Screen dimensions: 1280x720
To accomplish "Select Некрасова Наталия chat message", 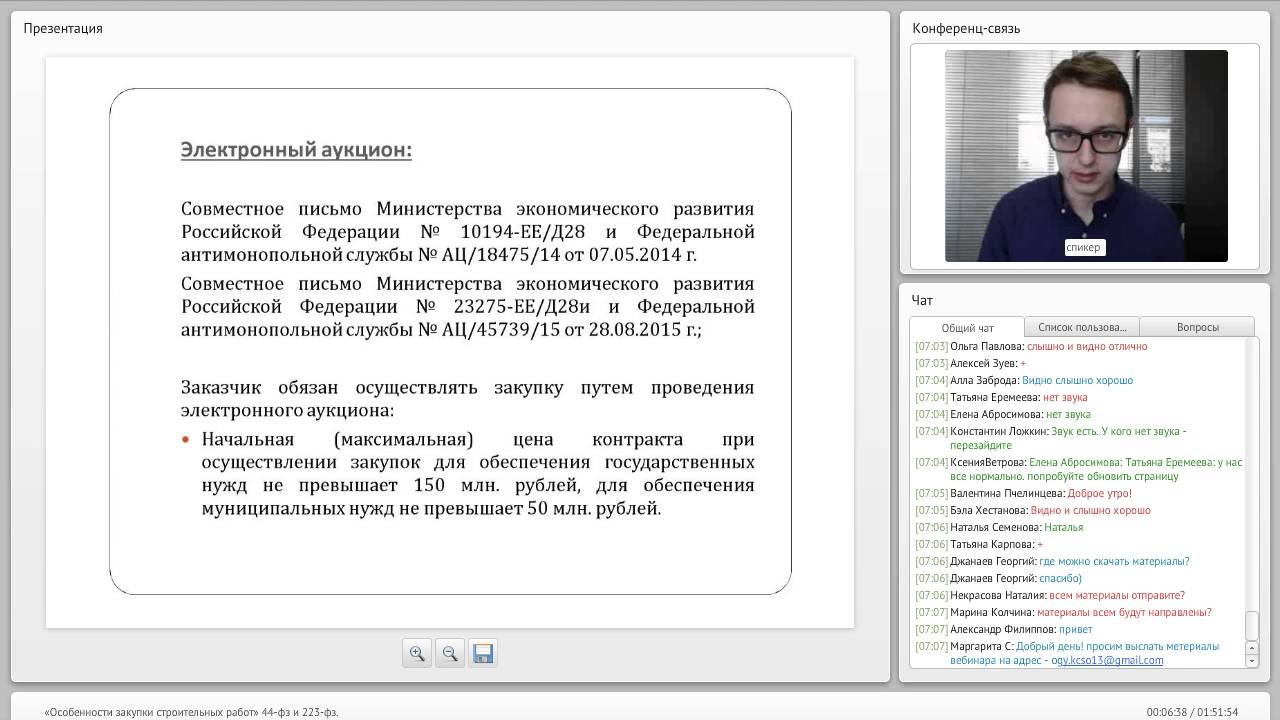I will tap(1050, 595).
